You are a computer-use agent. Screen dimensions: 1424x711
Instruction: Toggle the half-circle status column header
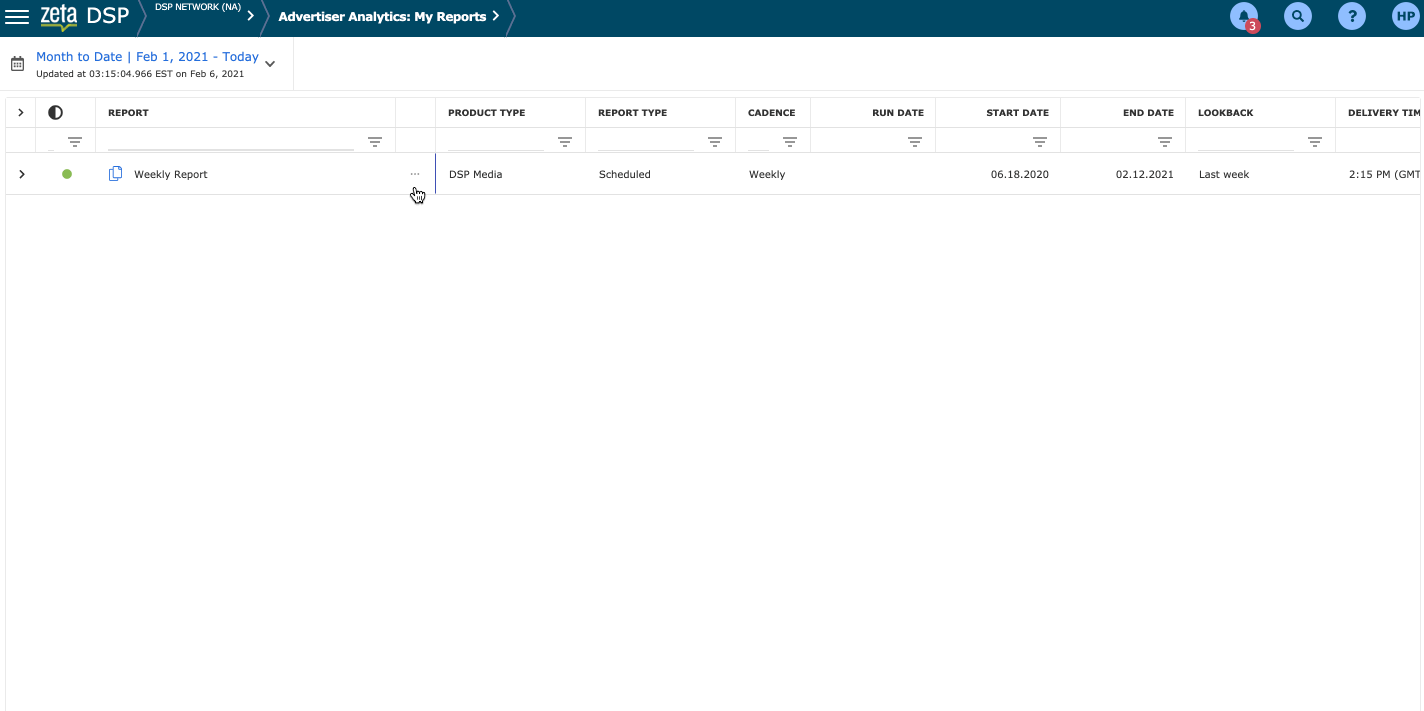click(55, 113)
